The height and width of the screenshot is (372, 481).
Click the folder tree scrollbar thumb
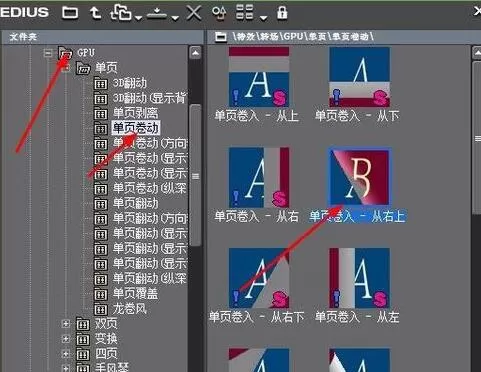195,175
